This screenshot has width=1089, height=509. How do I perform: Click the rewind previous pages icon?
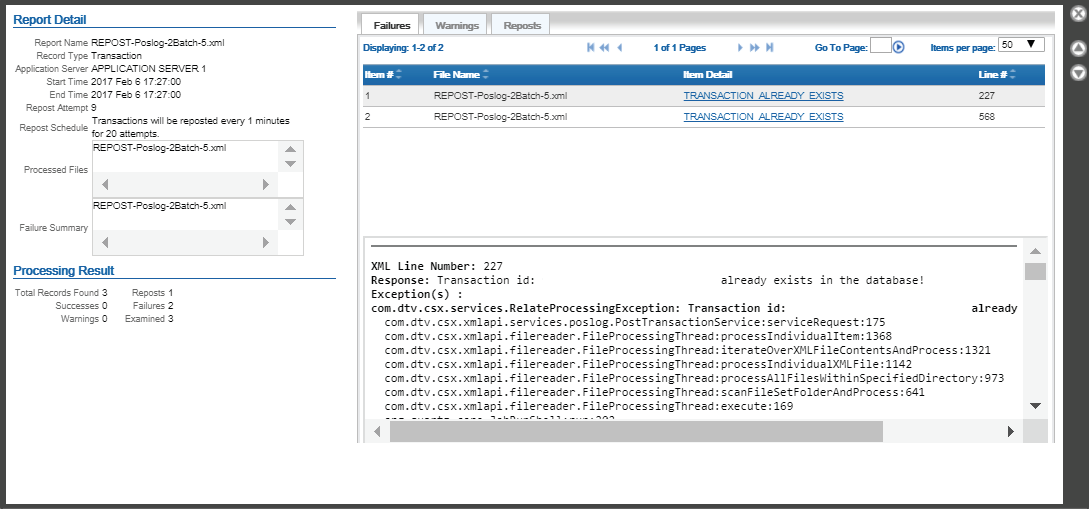pos(604,47)
